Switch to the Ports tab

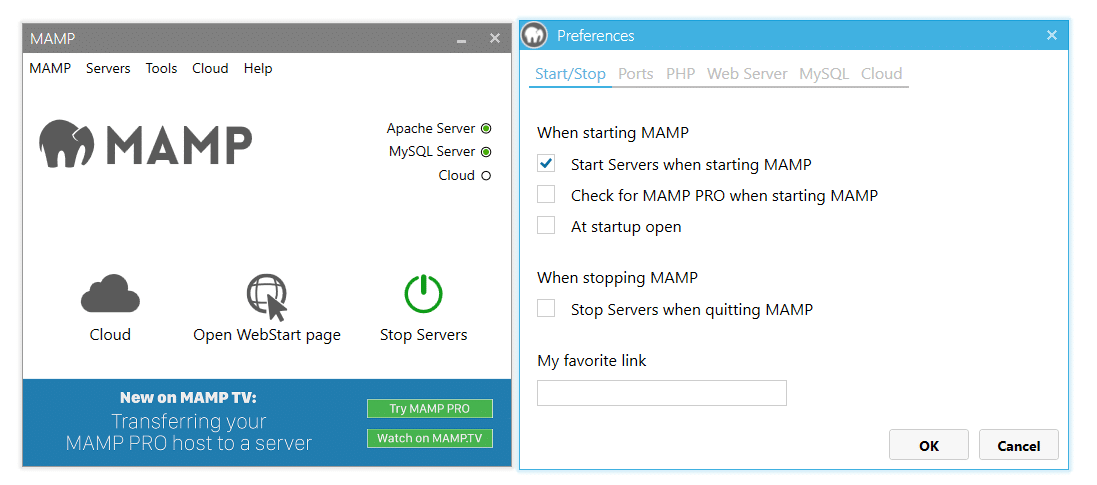(636, 74)
